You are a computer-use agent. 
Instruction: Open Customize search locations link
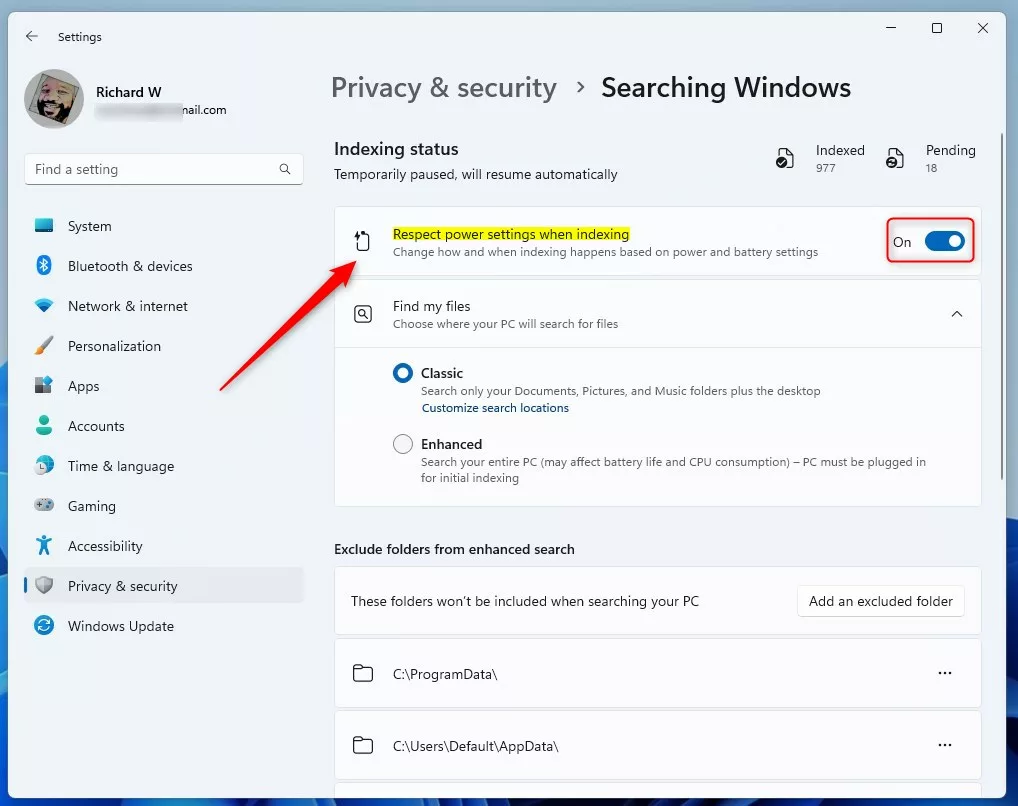pyautogui.click(x=495, y=408)
